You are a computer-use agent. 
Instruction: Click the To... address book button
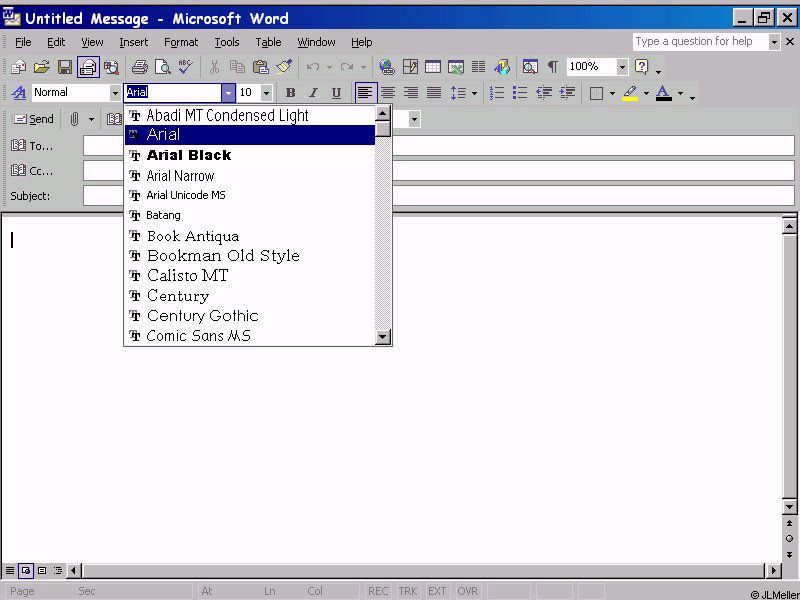[x=31, y=146]
